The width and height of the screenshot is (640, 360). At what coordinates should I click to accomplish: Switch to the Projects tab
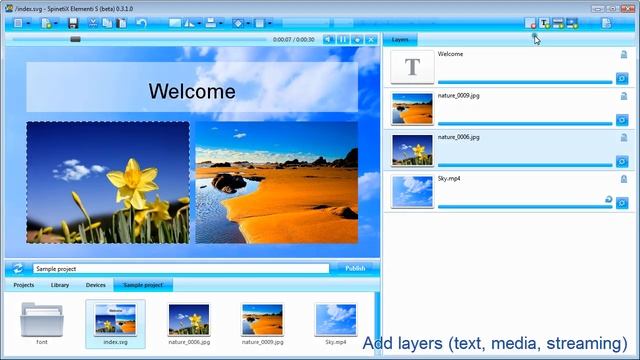[x=24, y=285]
